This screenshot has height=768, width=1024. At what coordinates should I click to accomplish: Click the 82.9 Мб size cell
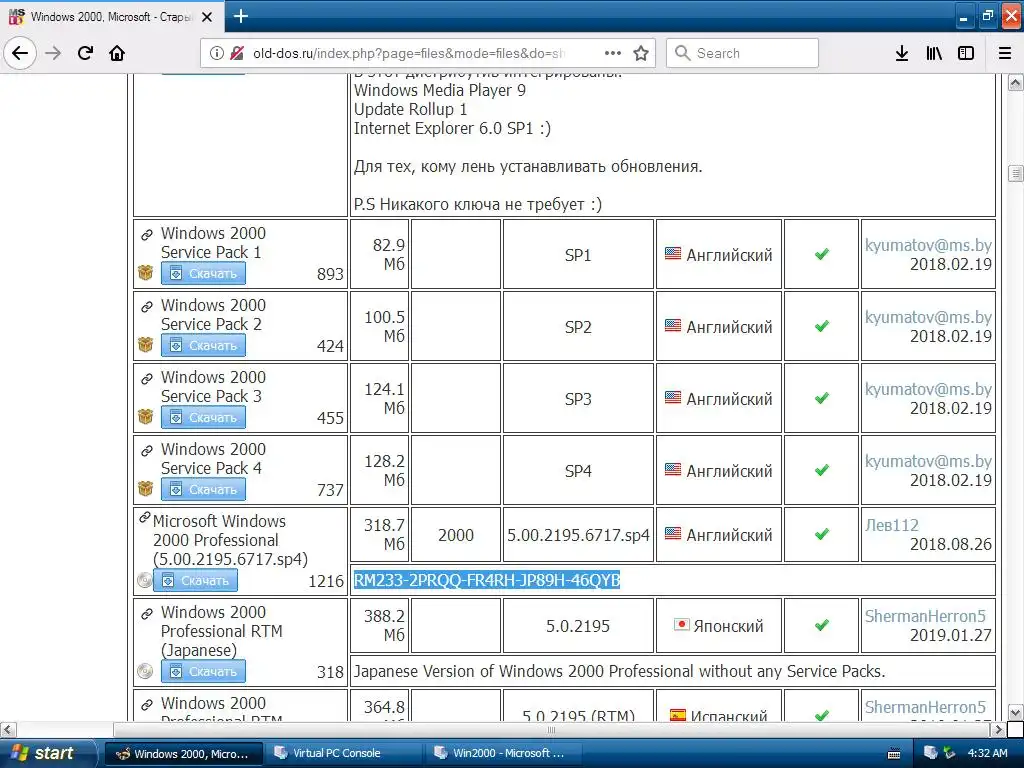[x=380, y=255]
